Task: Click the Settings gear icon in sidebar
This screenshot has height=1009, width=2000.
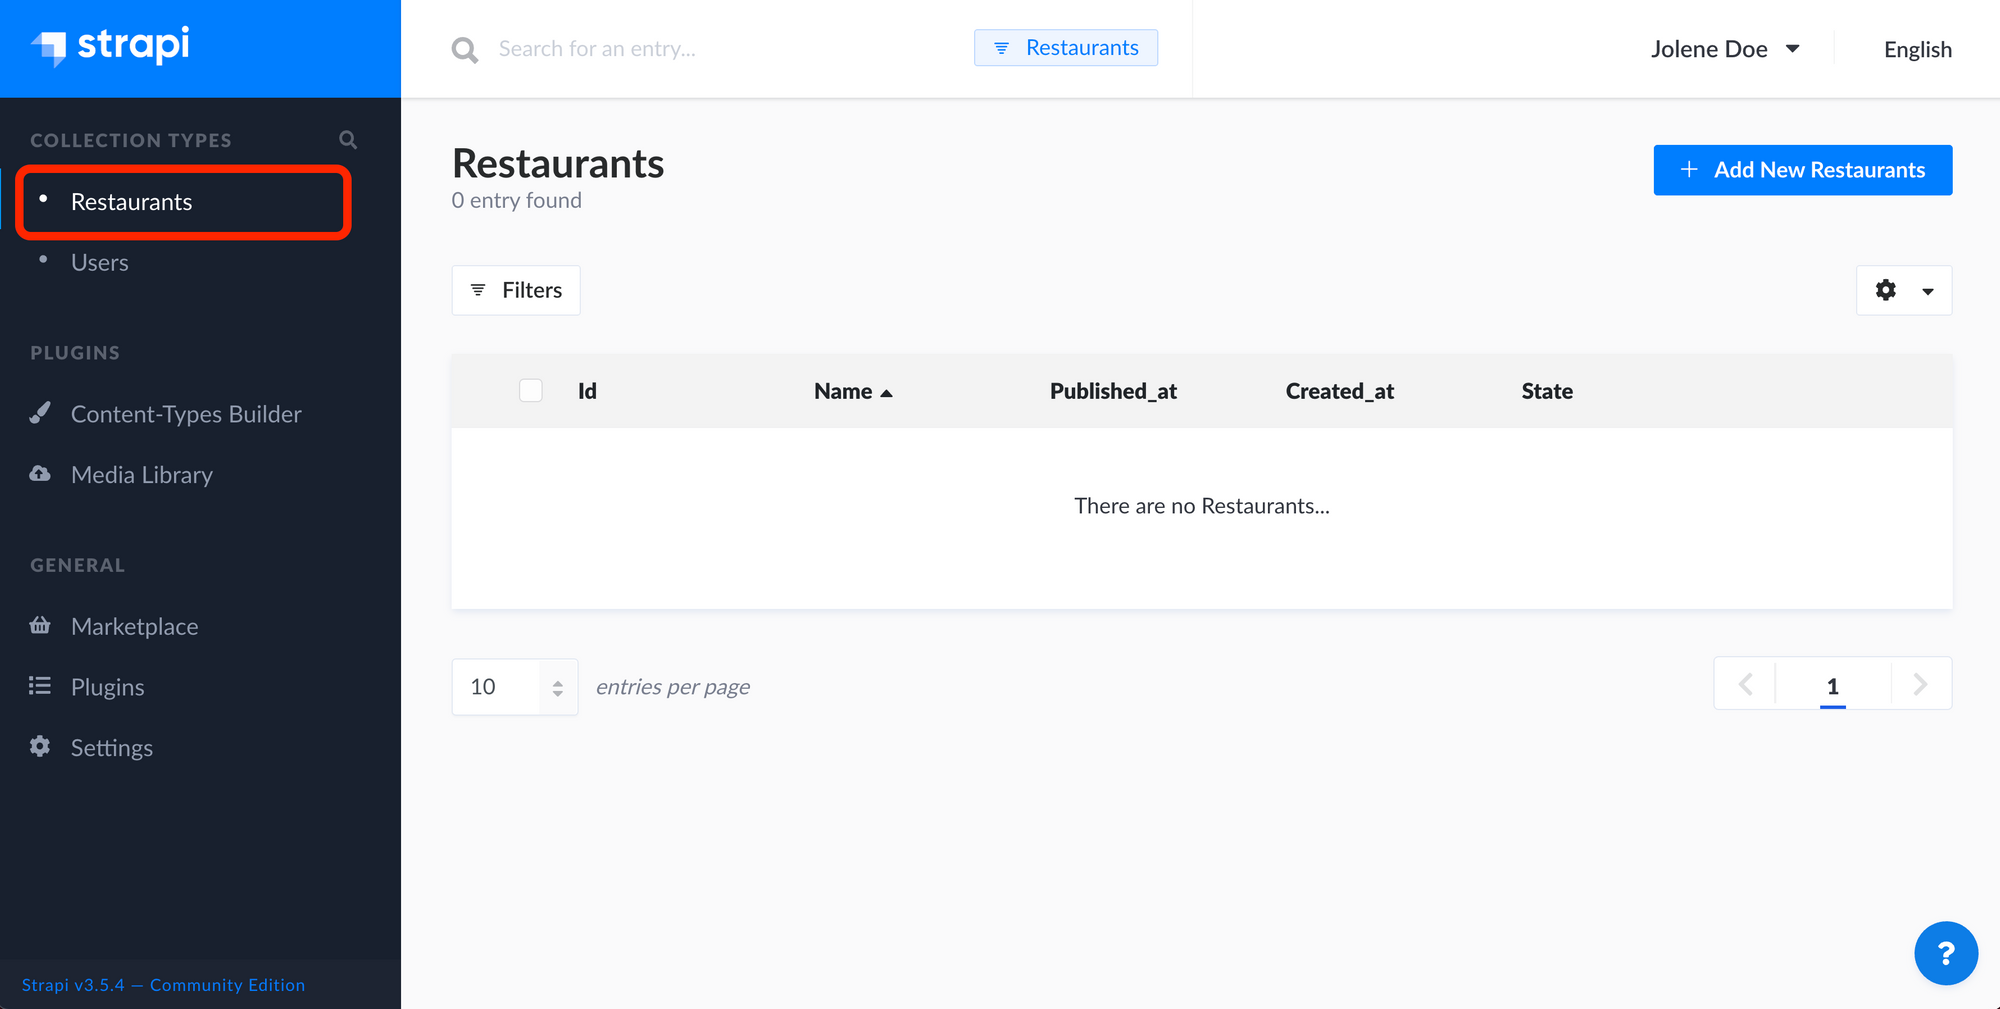Action: tap(40, 747)
